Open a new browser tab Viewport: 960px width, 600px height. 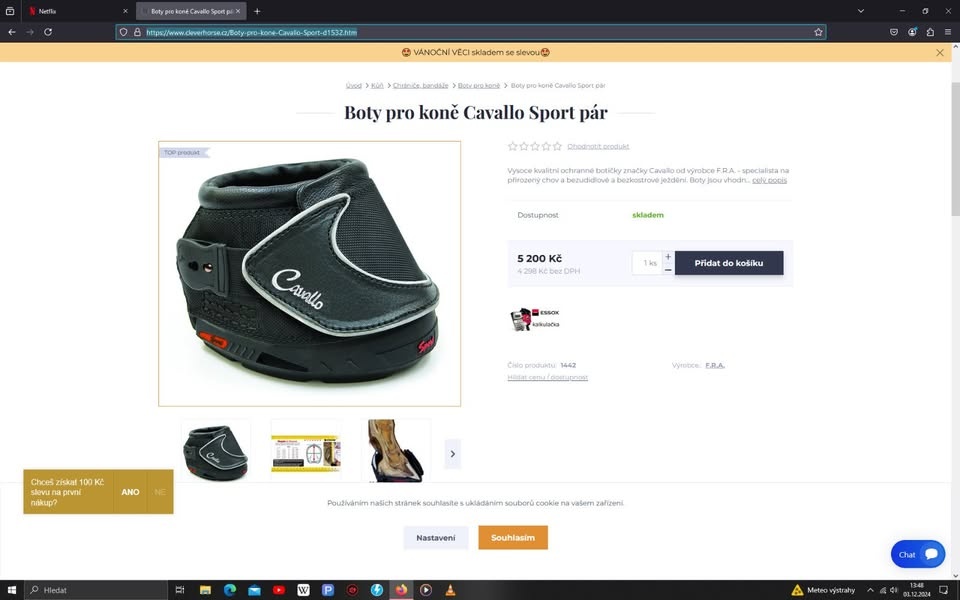point(257,11)
